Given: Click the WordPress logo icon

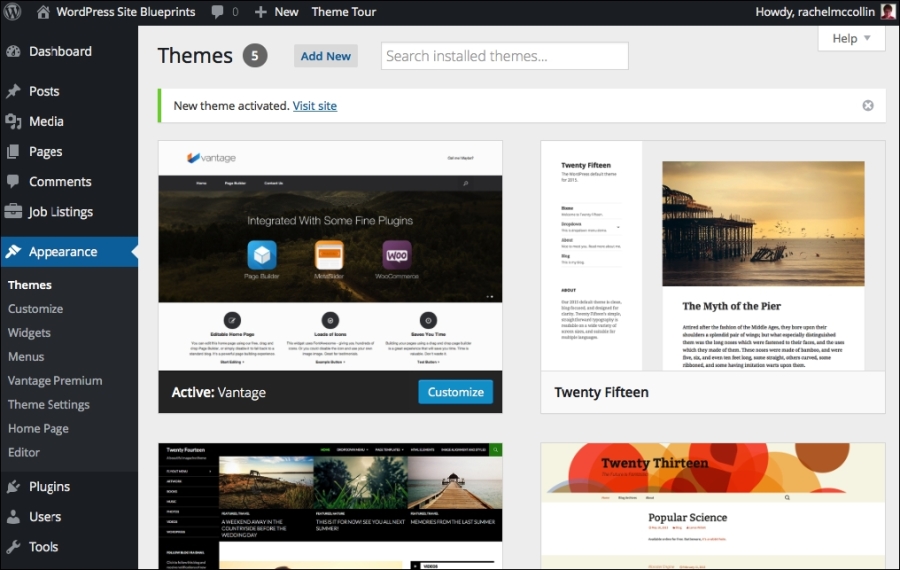Looking at the screenshot, I should click(12, 11).
